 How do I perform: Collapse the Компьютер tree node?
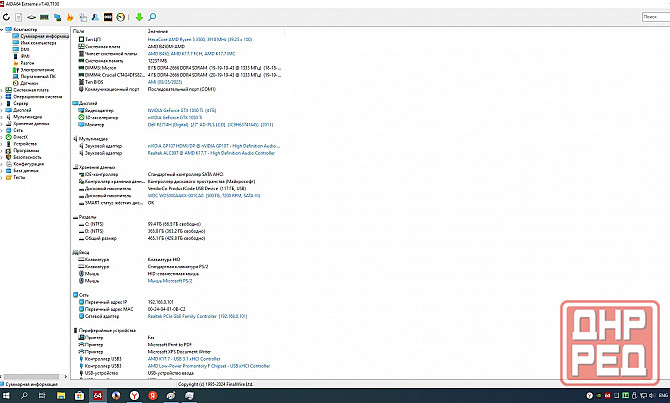point(4,31)
